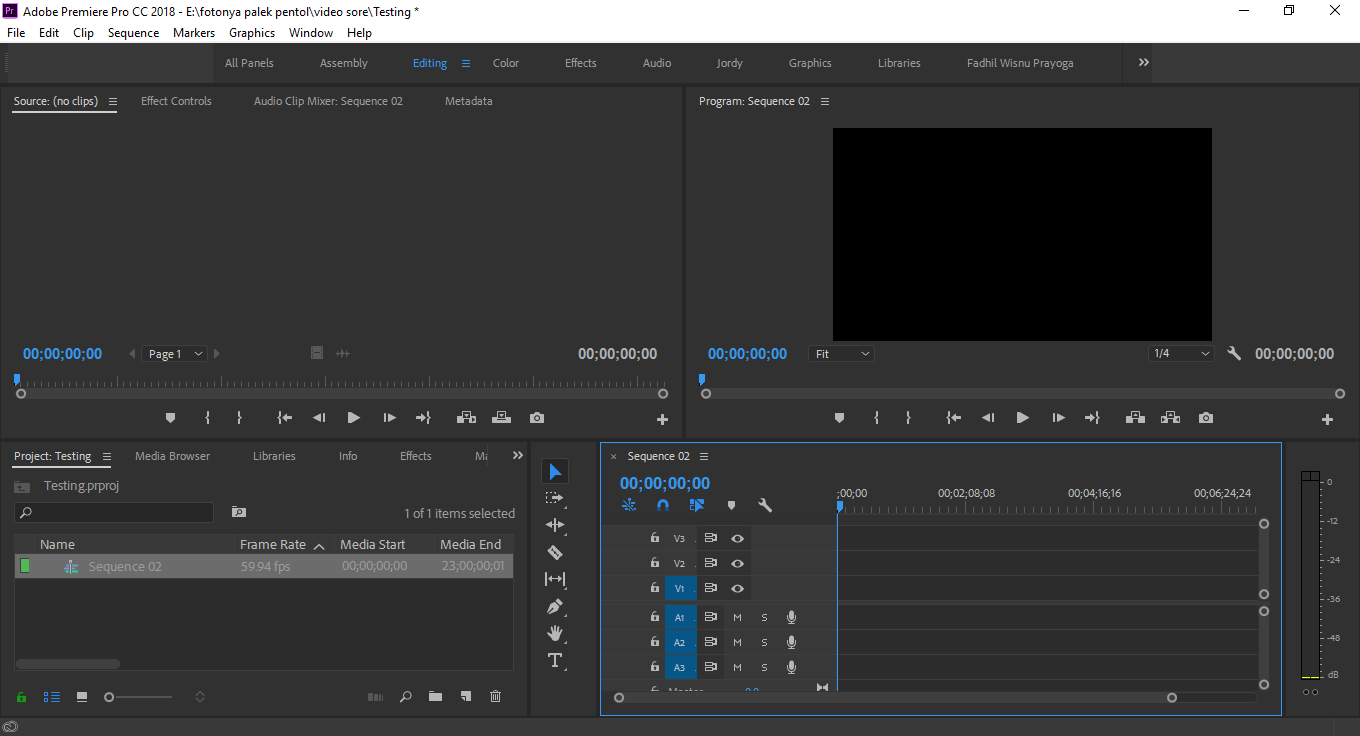Select the Selection tool arrow
The width and height of the screenshot is (1360, 736).
(x=555, y=471)
